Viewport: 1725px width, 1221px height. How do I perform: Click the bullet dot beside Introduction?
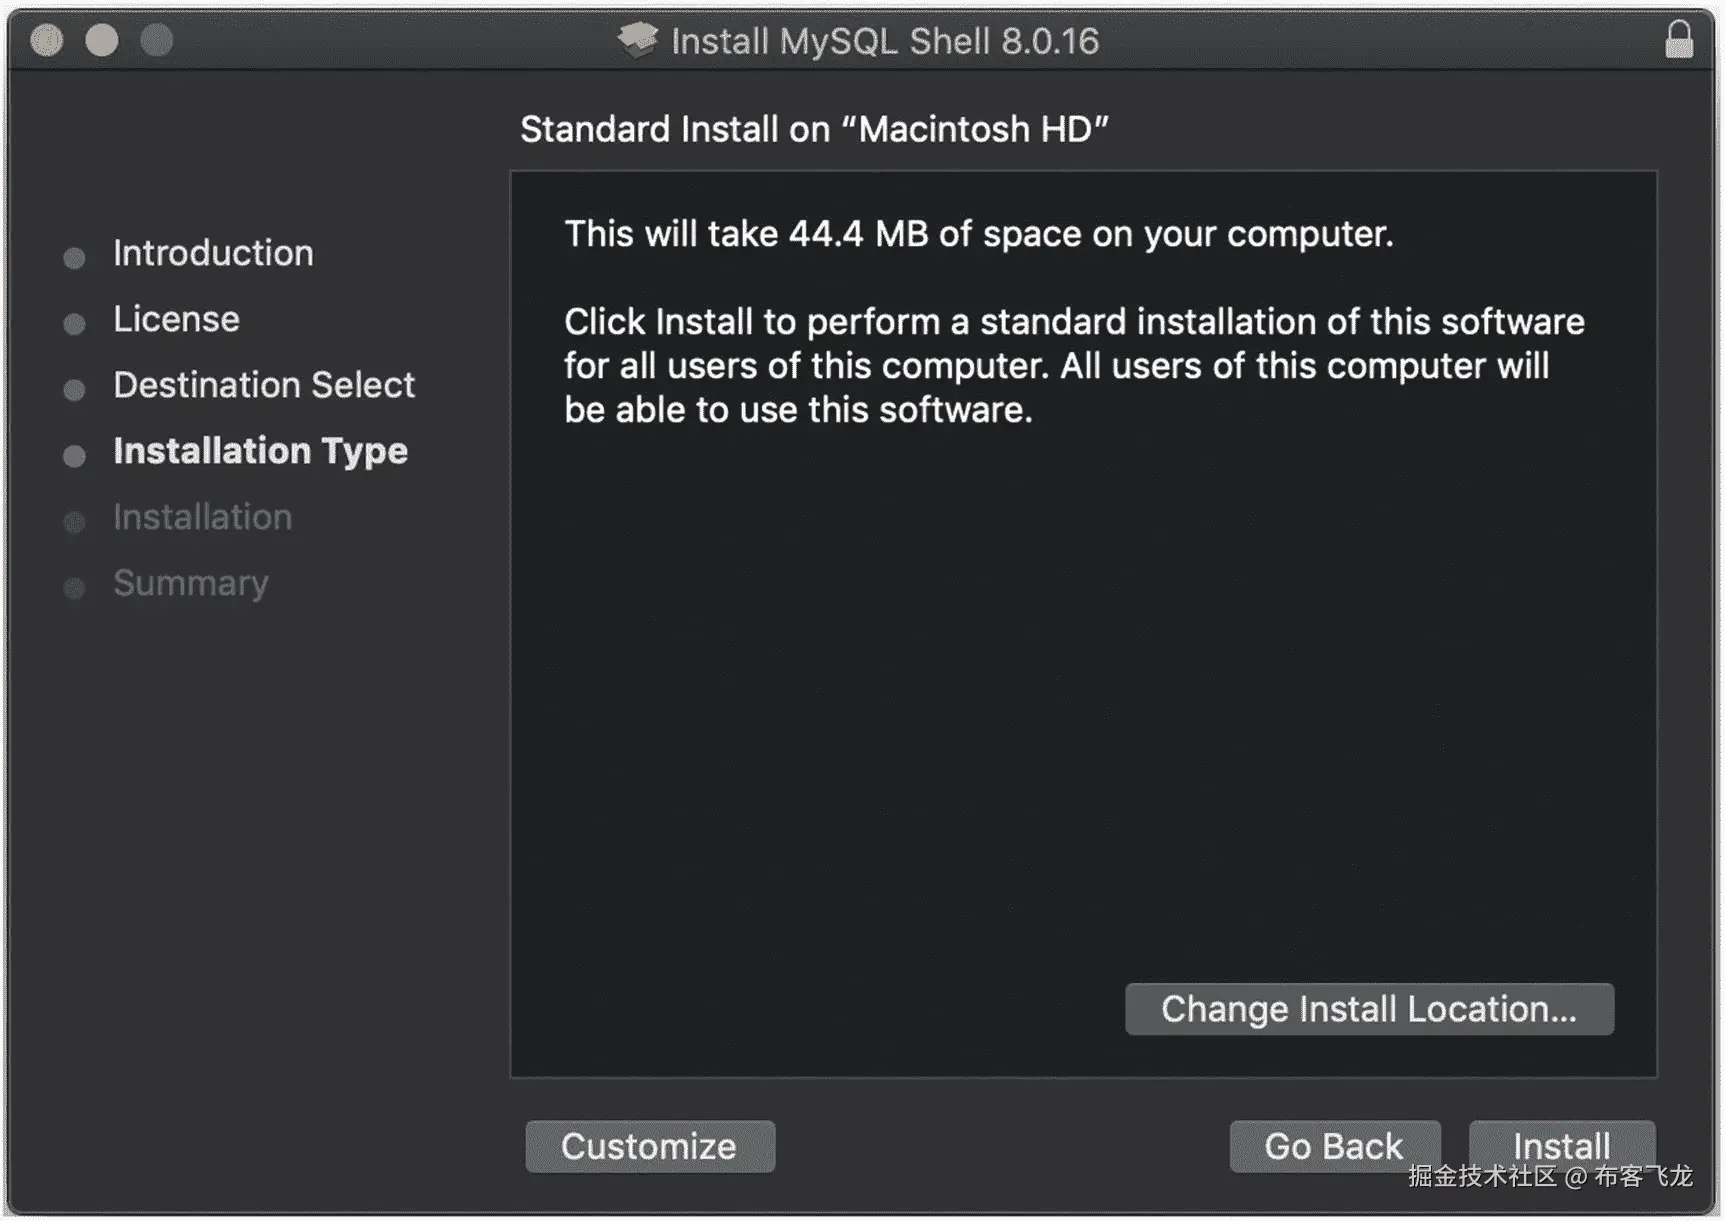(x=74, y=258)
